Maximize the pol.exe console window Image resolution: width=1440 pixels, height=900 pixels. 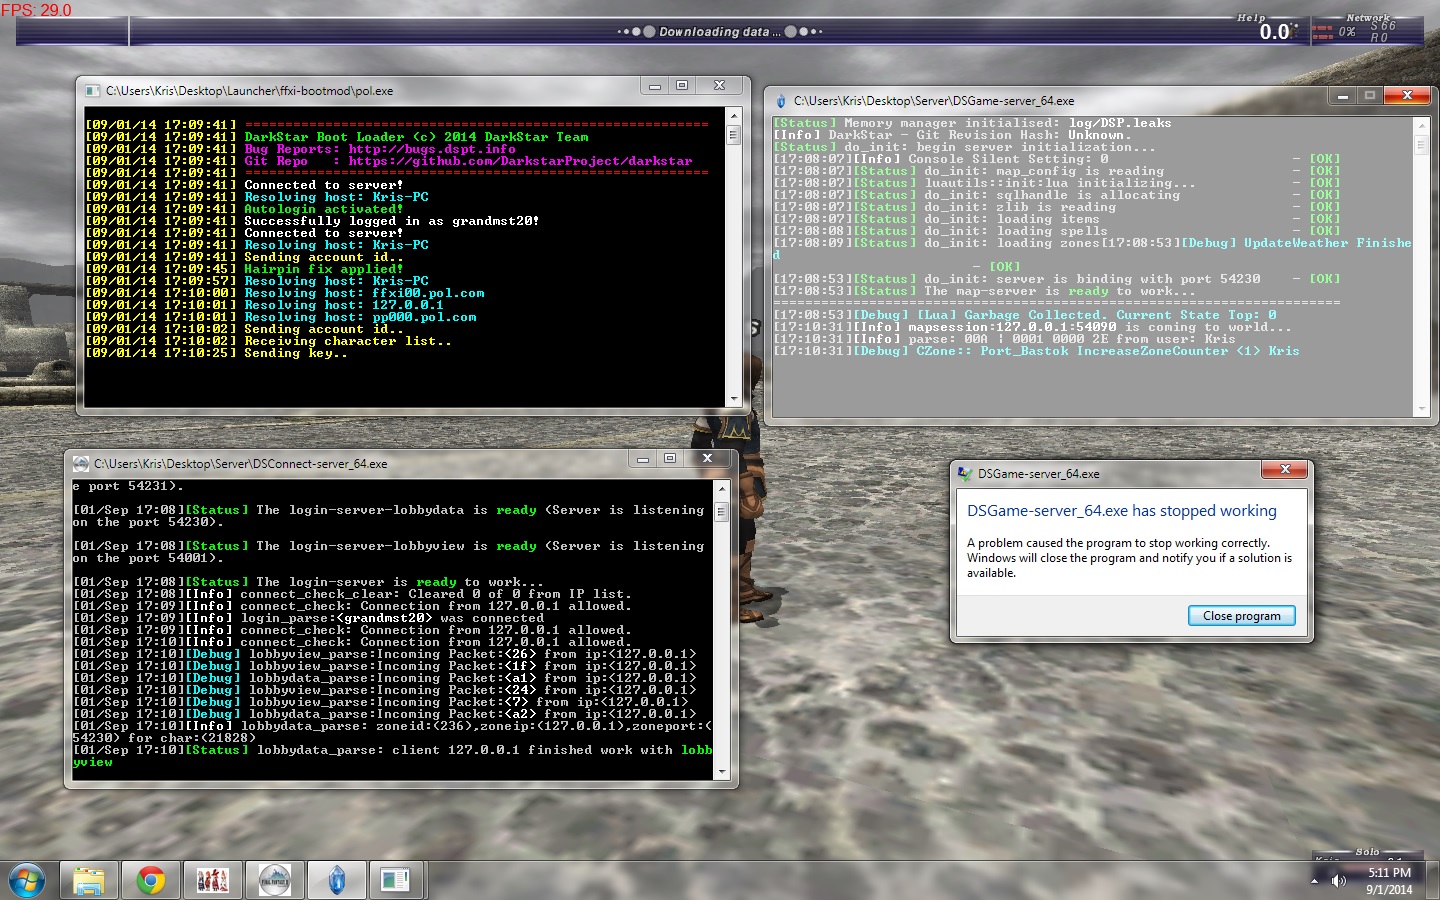(x=682, y=86)
